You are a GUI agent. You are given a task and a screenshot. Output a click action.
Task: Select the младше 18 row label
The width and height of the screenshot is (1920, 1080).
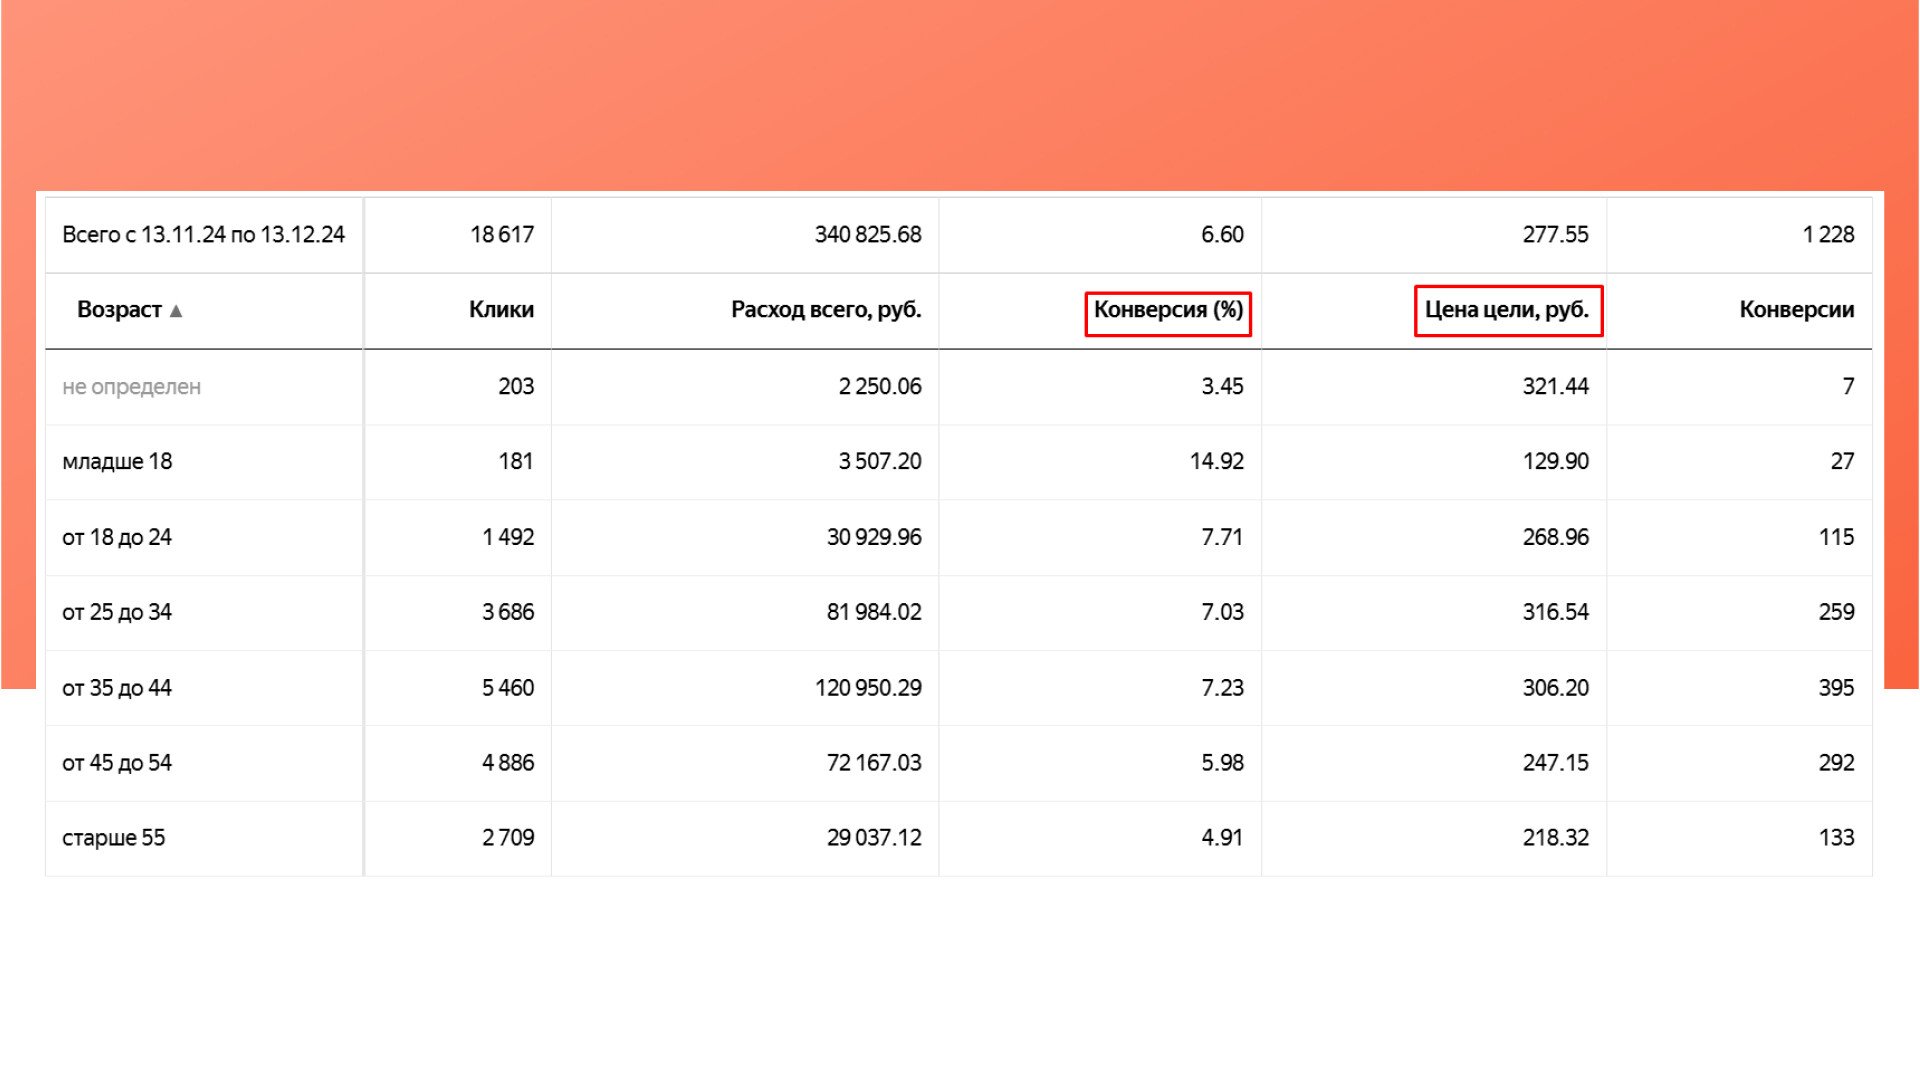coord(117,462)
